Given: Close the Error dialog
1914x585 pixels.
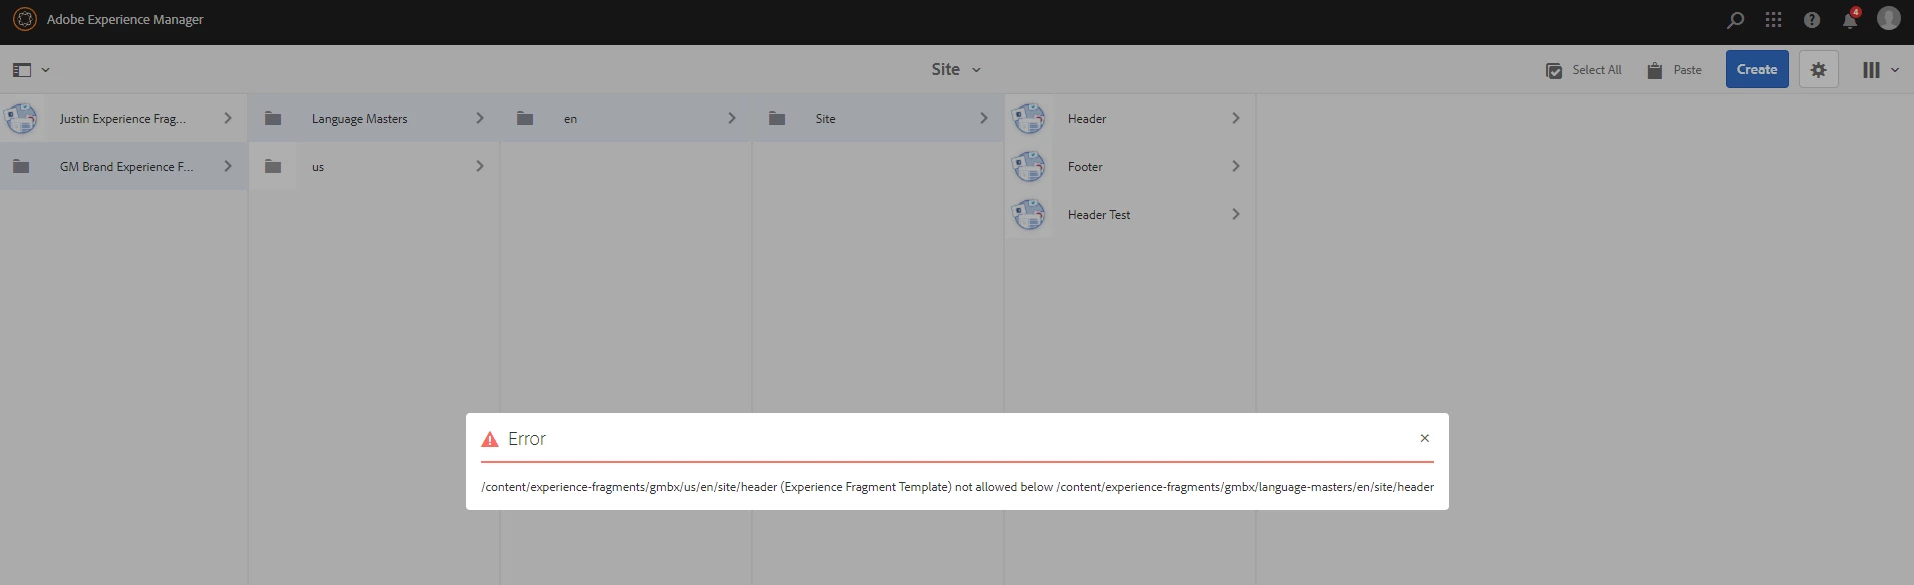Looking at the screenshot, I should click(1424, 438).
